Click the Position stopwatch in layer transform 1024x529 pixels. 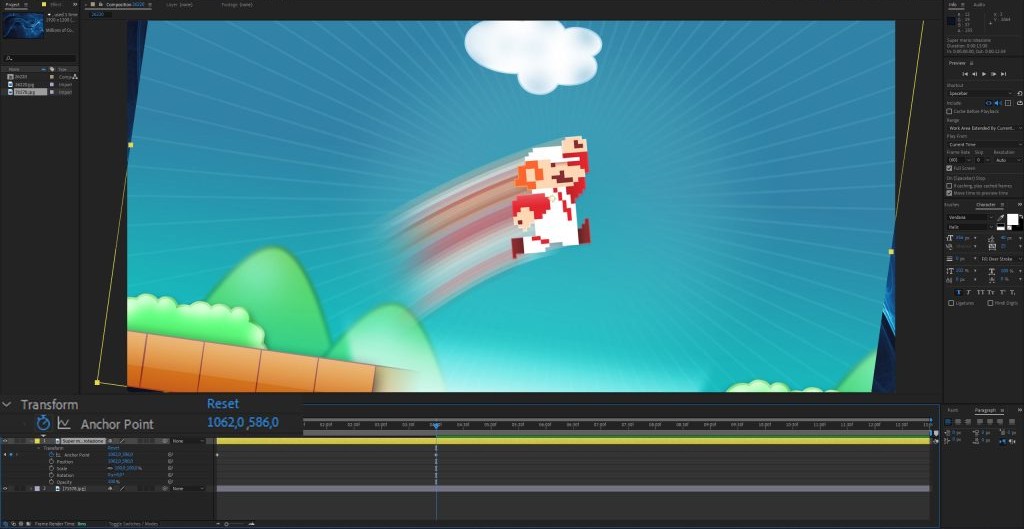tap(52, 461)
